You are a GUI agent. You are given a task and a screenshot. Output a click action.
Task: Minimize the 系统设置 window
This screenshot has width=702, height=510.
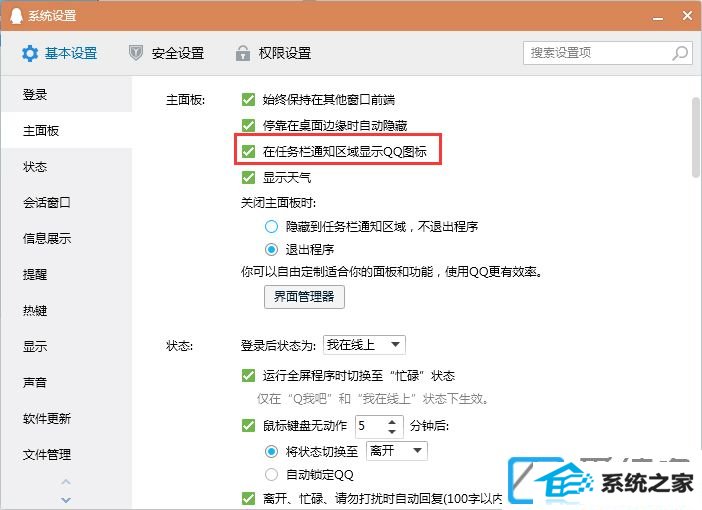(x=658, y=18)
